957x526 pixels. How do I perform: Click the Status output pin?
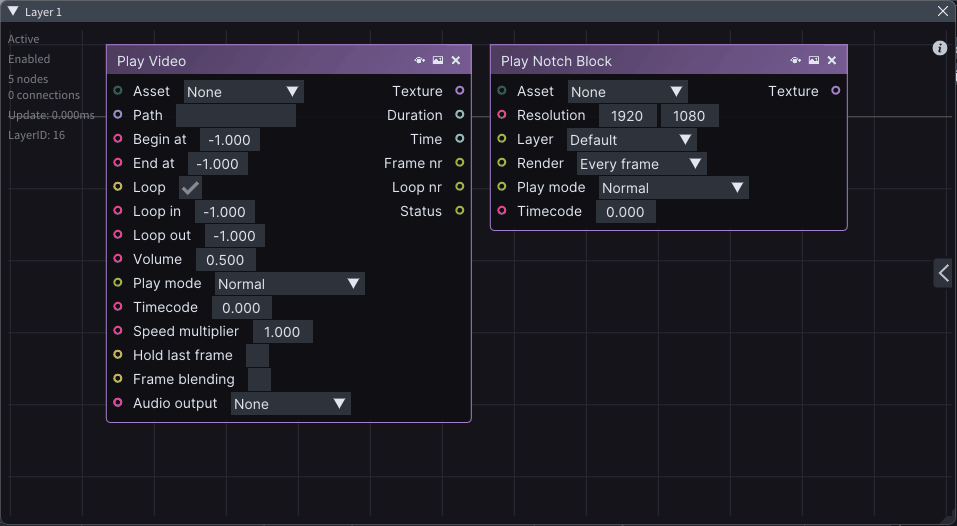(460, 211)
